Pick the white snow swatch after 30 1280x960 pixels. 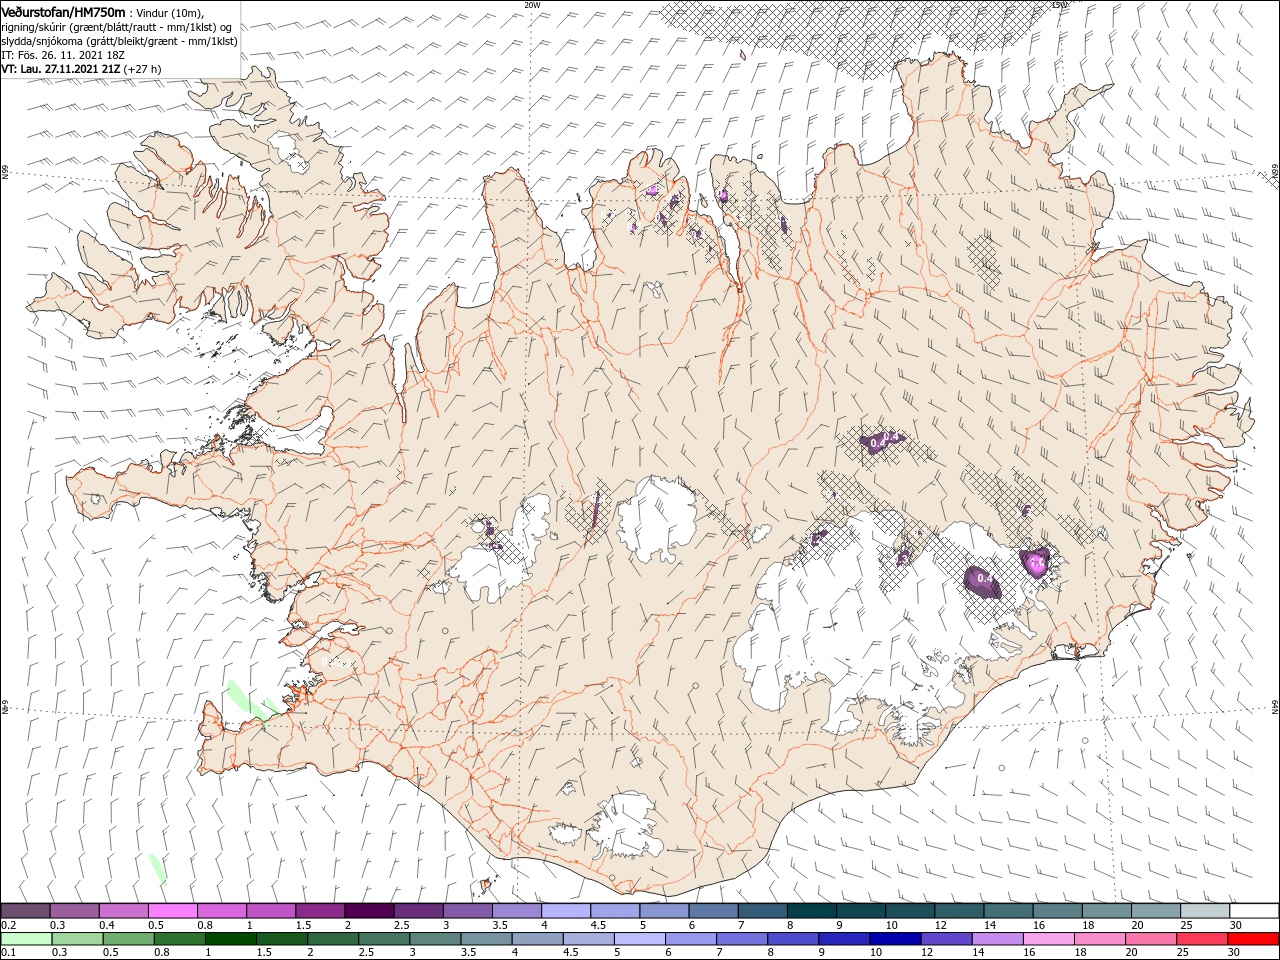pyautogui.click(x=1255, y=911)
